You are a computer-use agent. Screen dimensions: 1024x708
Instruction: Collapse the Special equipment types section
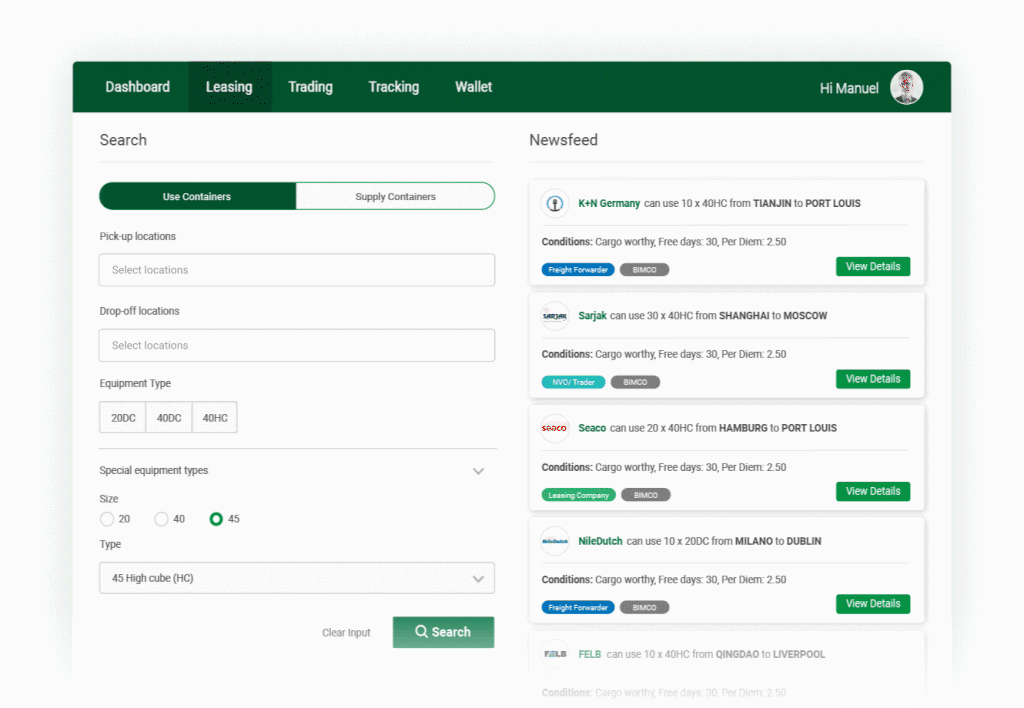[x=478, y=471]
